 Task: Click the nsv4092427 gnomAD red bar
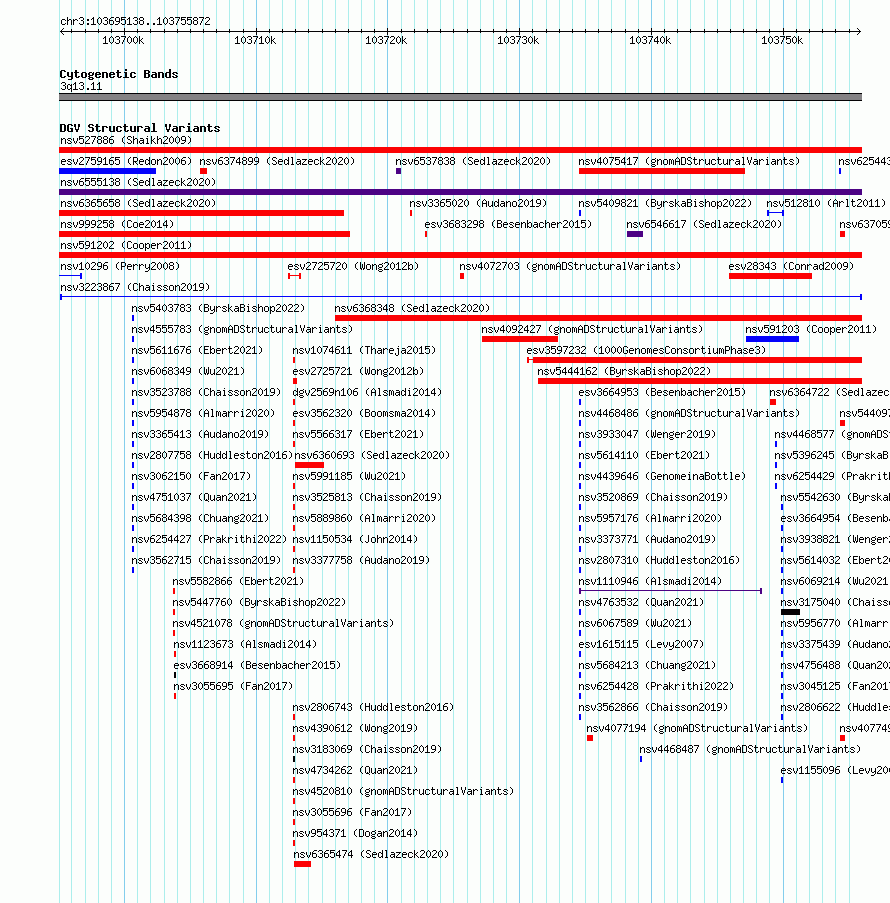point(520,339)
